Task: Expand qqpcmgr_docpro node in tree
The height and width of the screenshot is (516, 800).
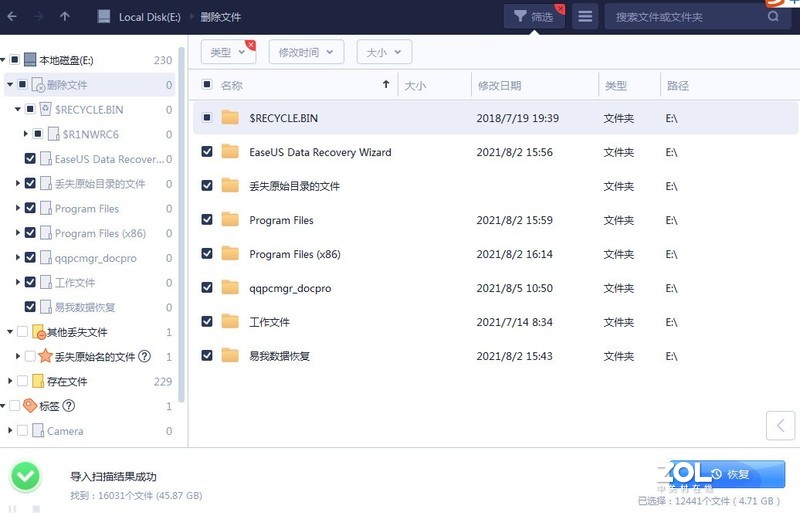Action: point(18,258)
